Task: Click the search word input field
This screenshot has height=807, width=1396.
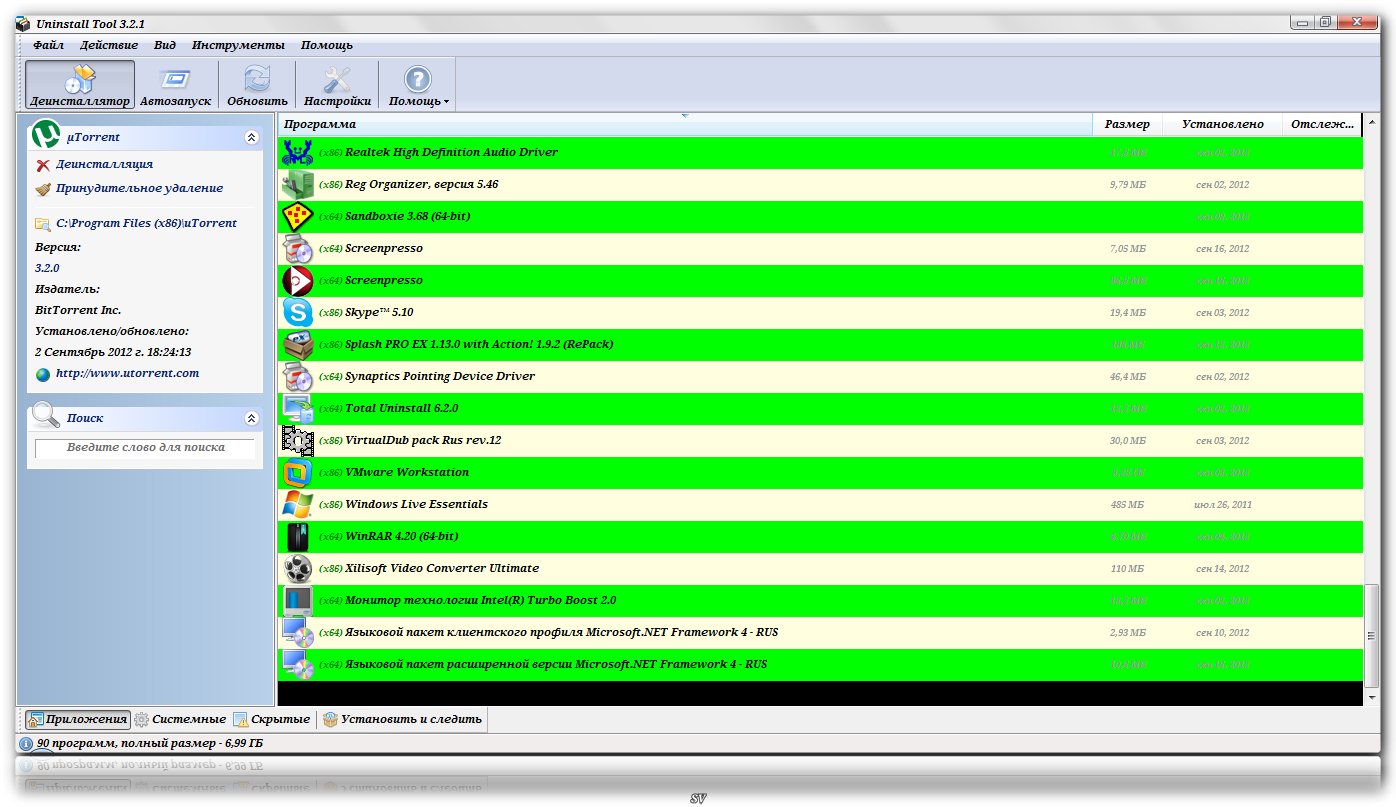Action: pyautogui.click(x=145, y=448)
